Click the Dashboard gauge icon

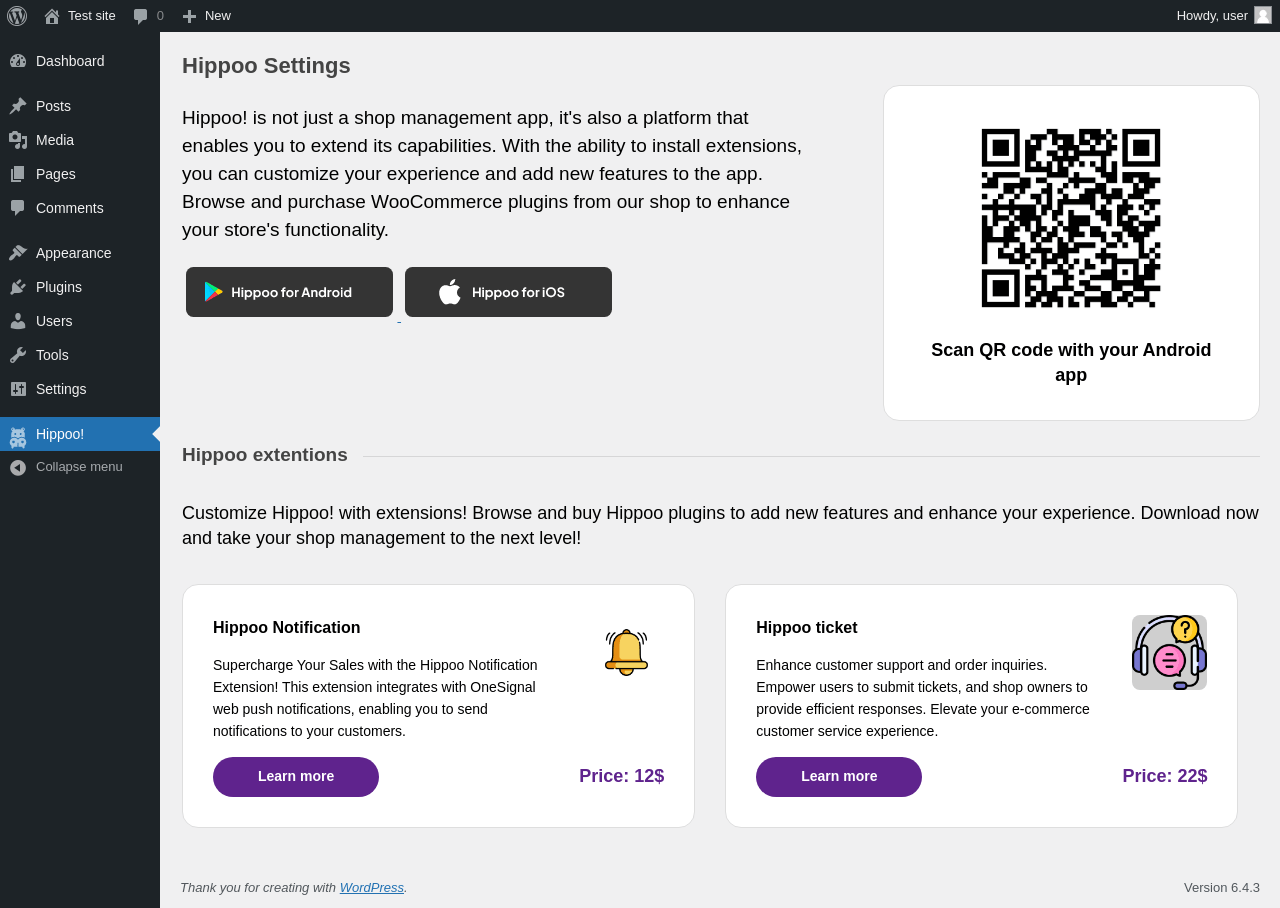(x=18, y=61)
